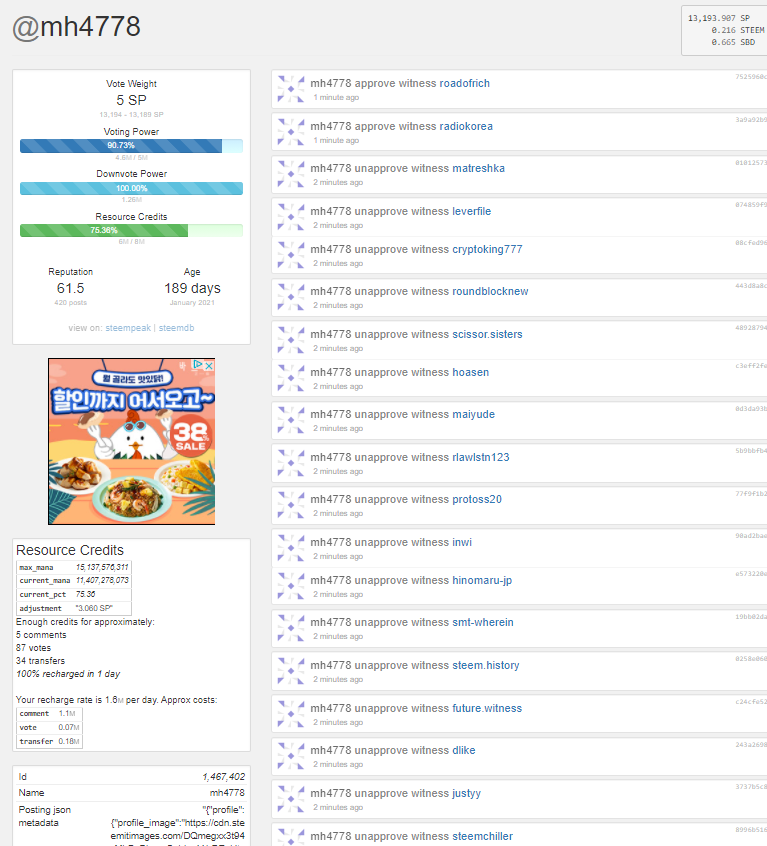Screen dimensions: 767x846
Task: Click the avatar icon in scissor.sisters row
Action: (291, 340)
